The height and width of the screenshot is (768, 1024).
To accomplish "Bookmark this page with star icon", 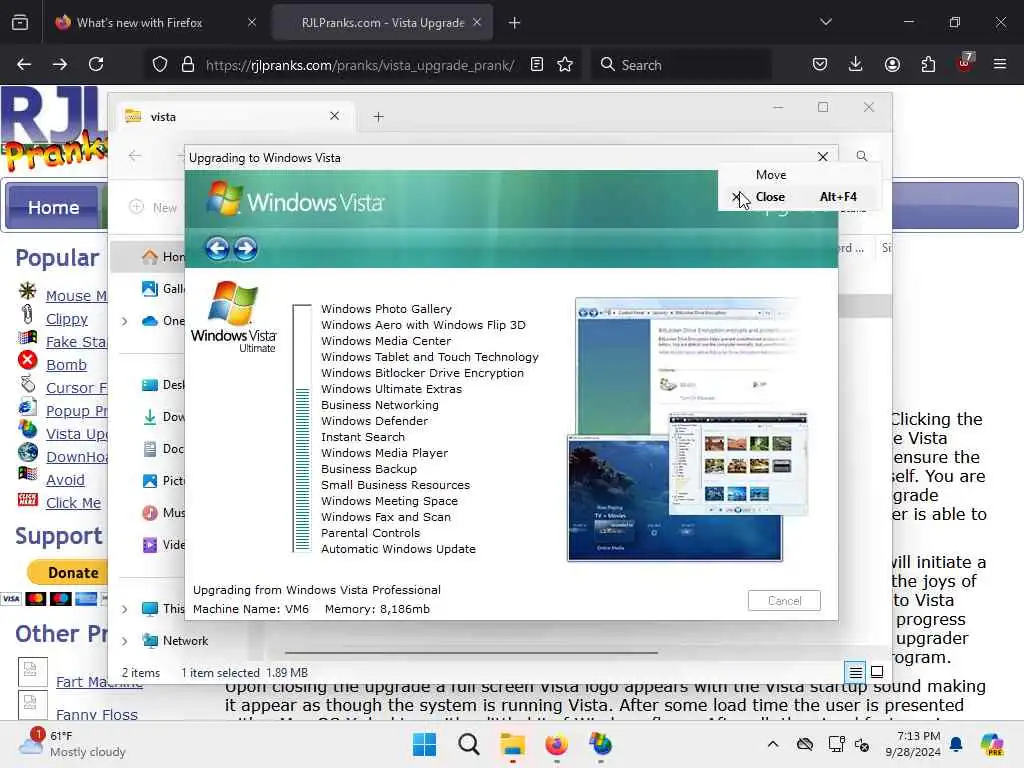I will pos(565,65).
